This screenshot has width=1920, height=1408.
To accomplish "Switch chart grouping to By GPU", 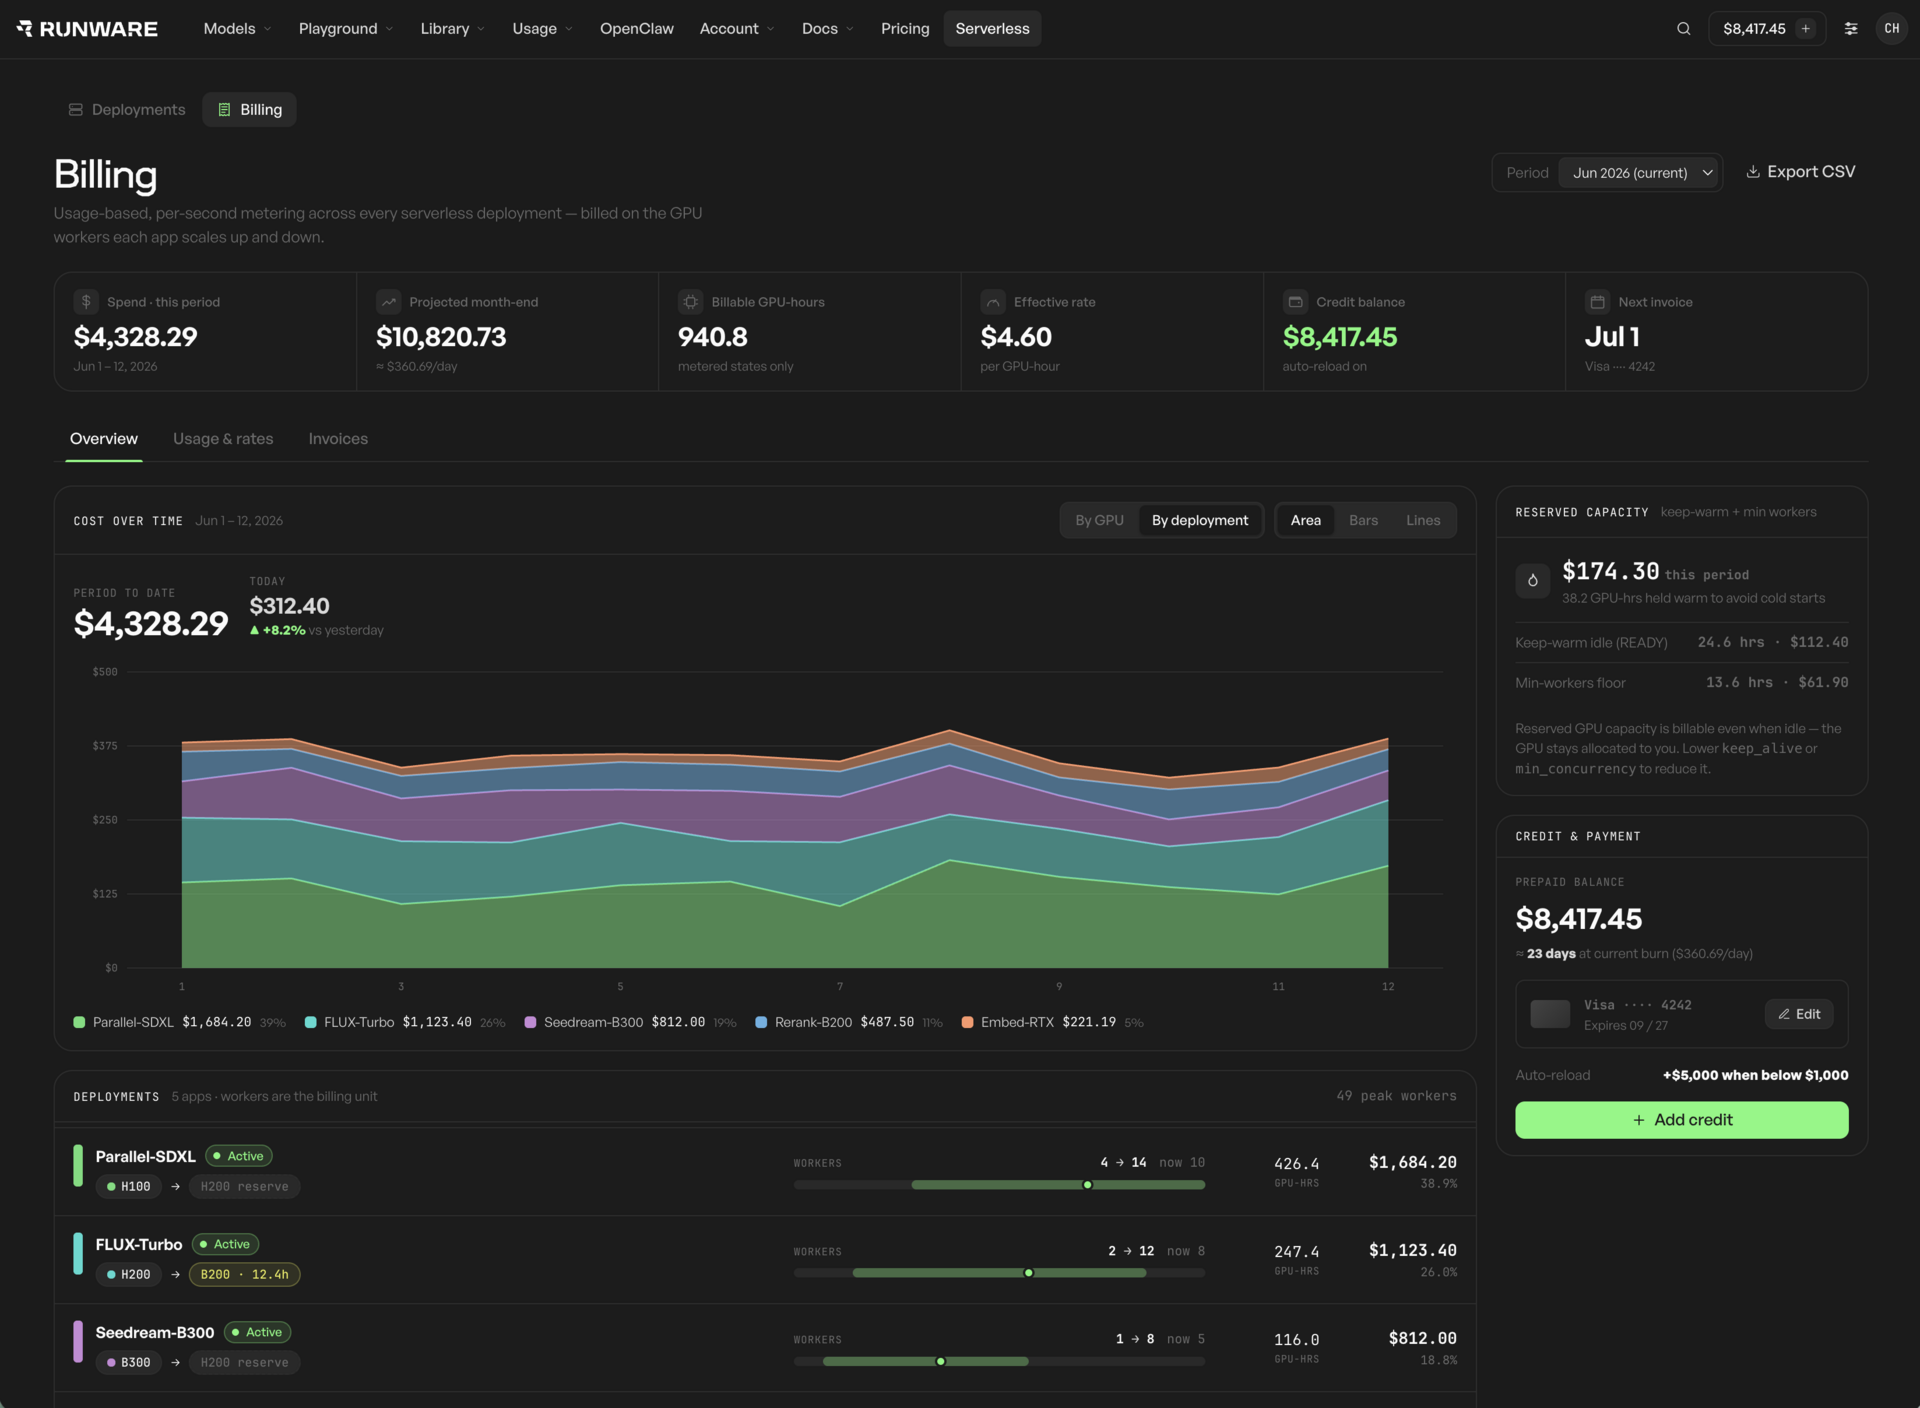I will tap(1099, 520).
